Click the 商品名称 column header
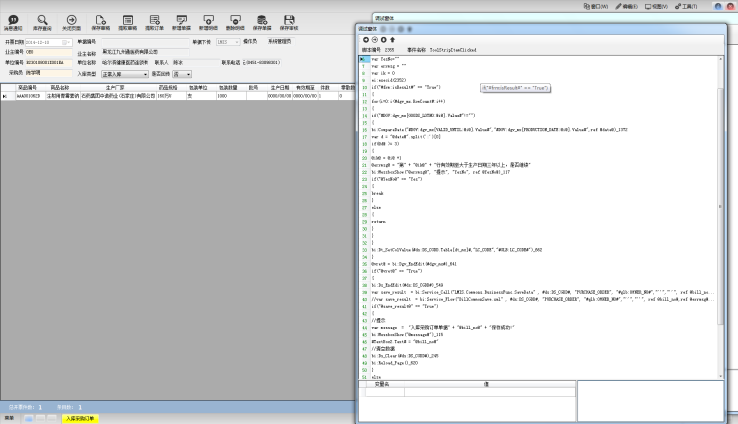The height and width of the screenshot is (424, 738). (60, 87)
